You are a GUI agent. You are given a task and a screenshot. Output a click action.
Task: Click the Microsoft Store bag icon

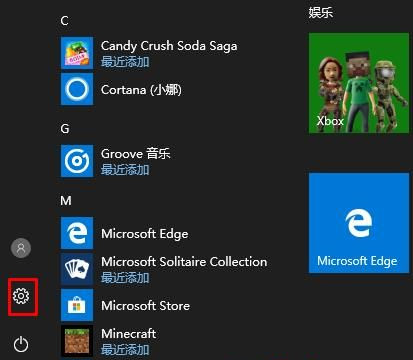[77, 305]
